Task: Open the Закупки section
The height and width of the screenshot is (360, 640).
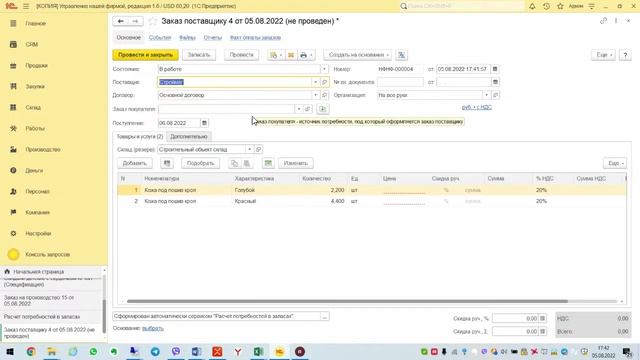Action: pos(35,87)
